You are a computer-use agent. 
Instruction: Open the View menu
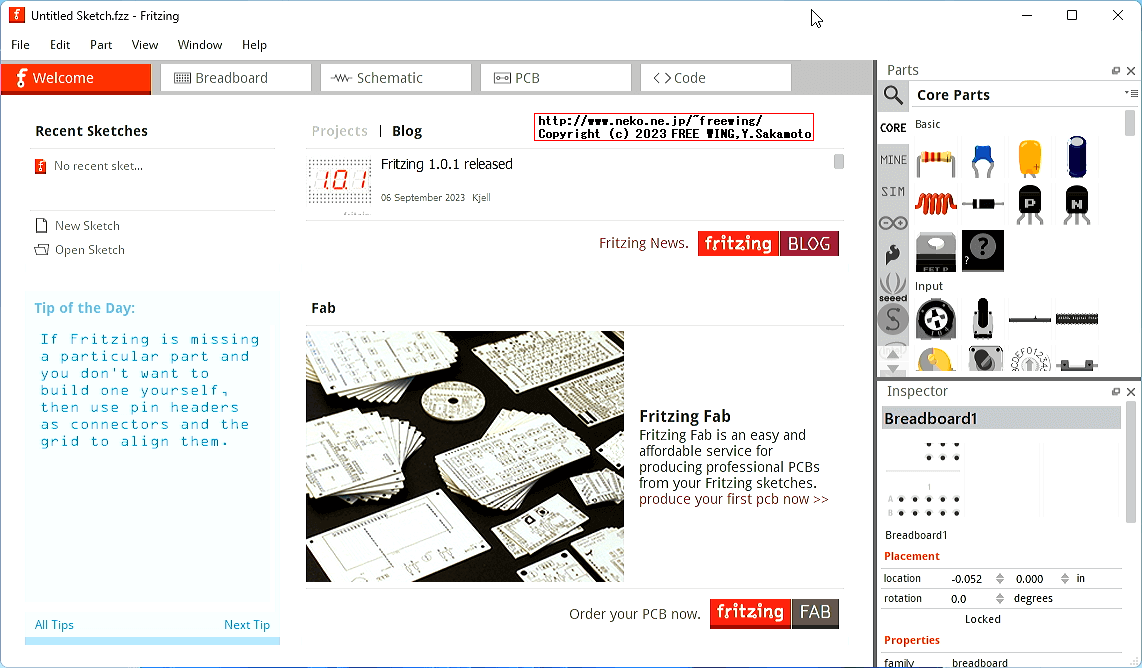pos(144,44)
